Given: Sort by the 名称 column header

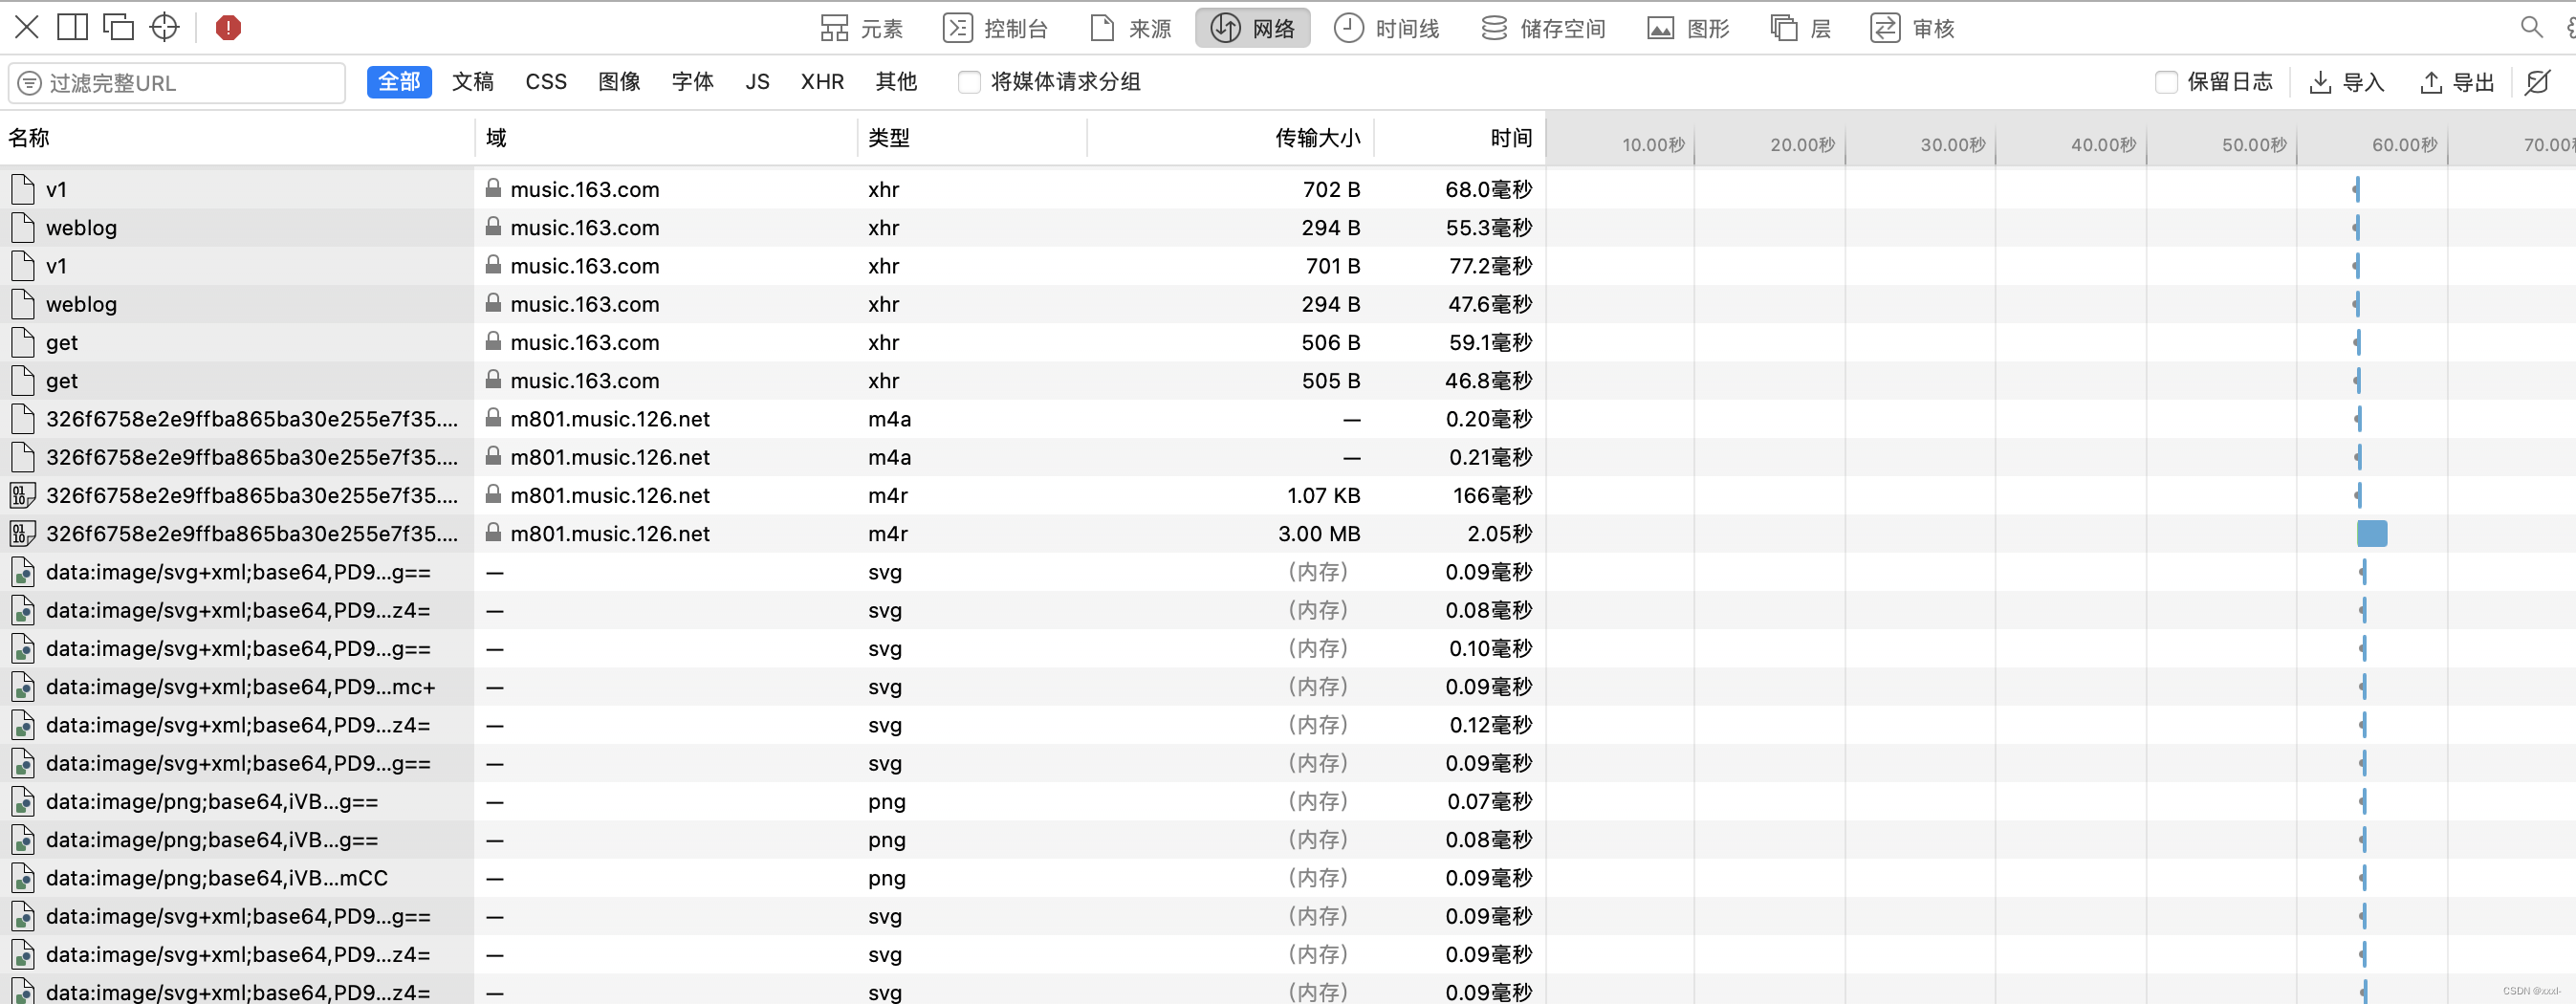Looking at the screenshot, I should click(x=237, y=138).
